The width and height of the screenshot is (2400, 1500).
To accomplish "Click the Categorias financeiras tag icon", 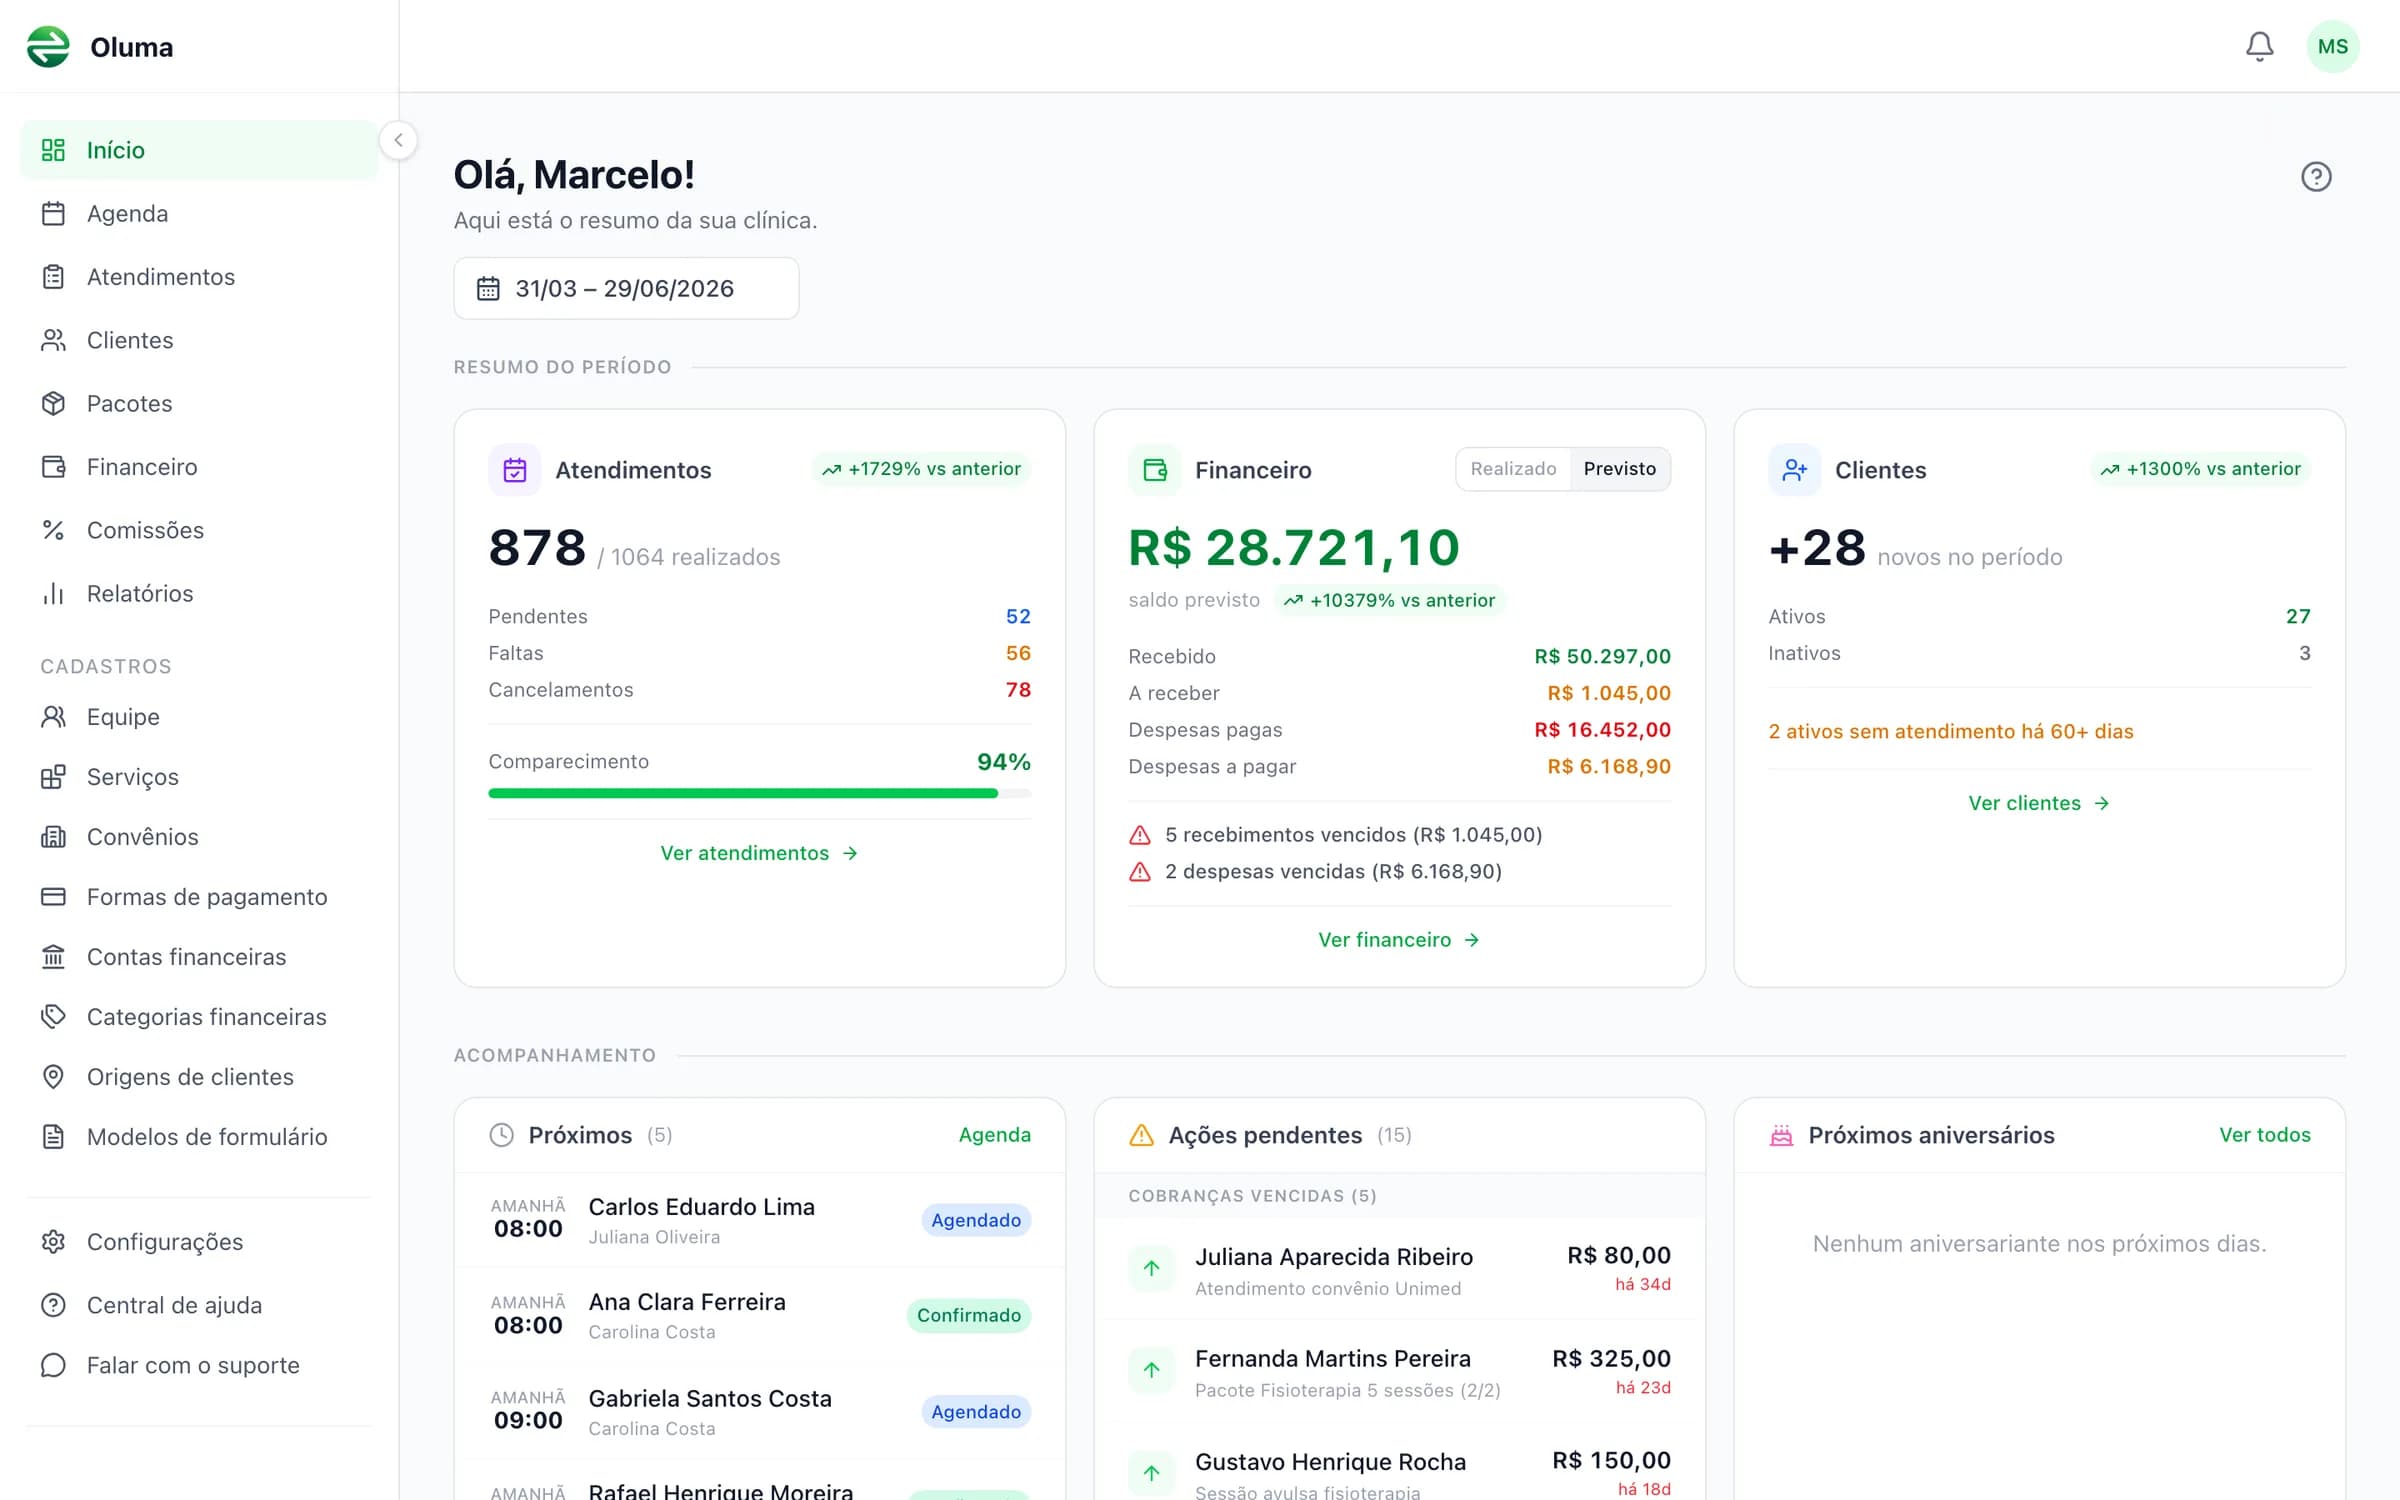I will coord(53,1017).
